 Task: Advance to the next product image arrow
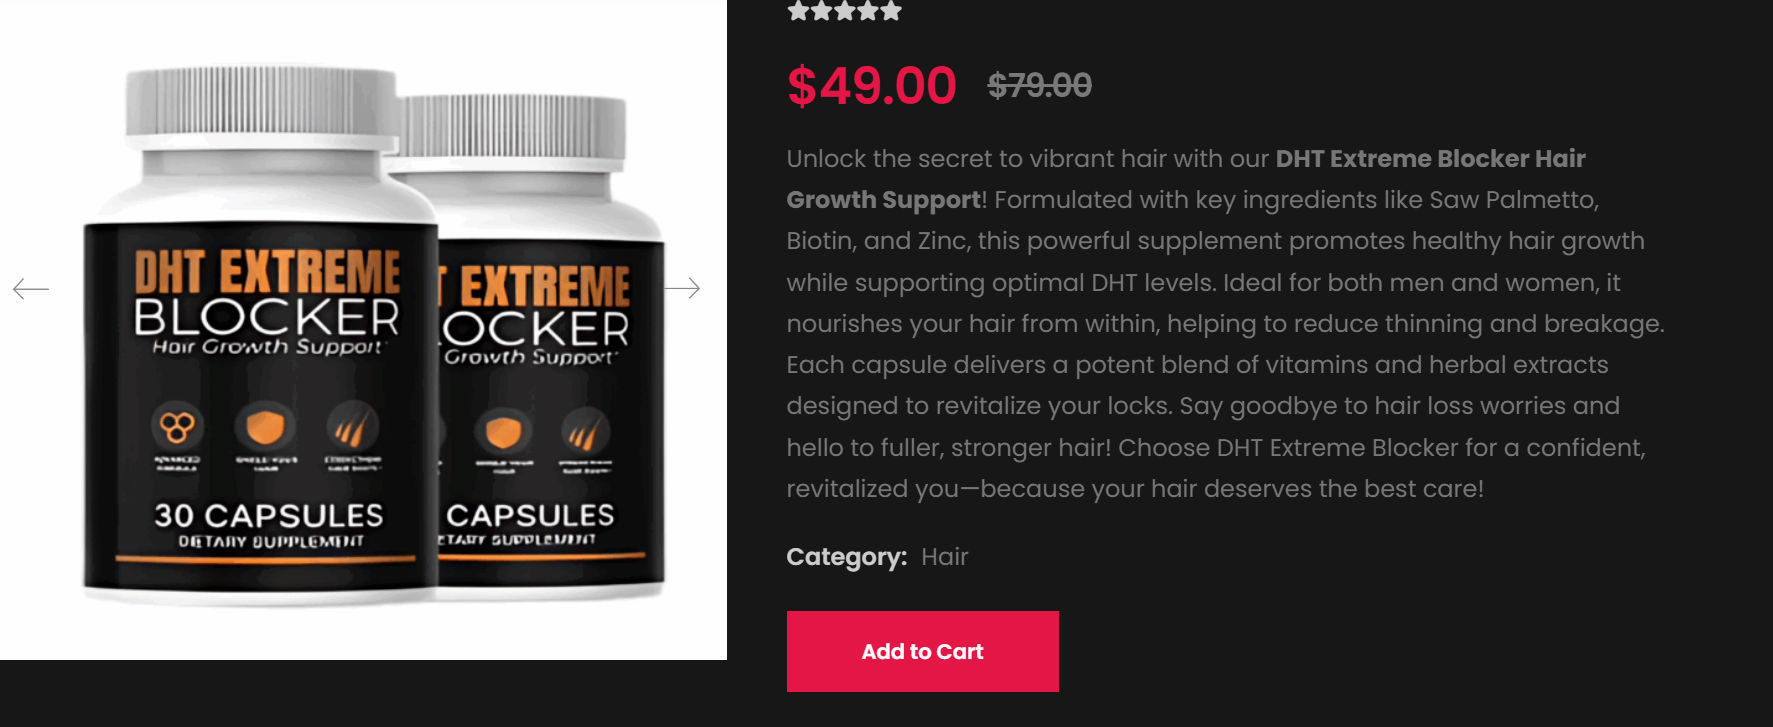682,289
